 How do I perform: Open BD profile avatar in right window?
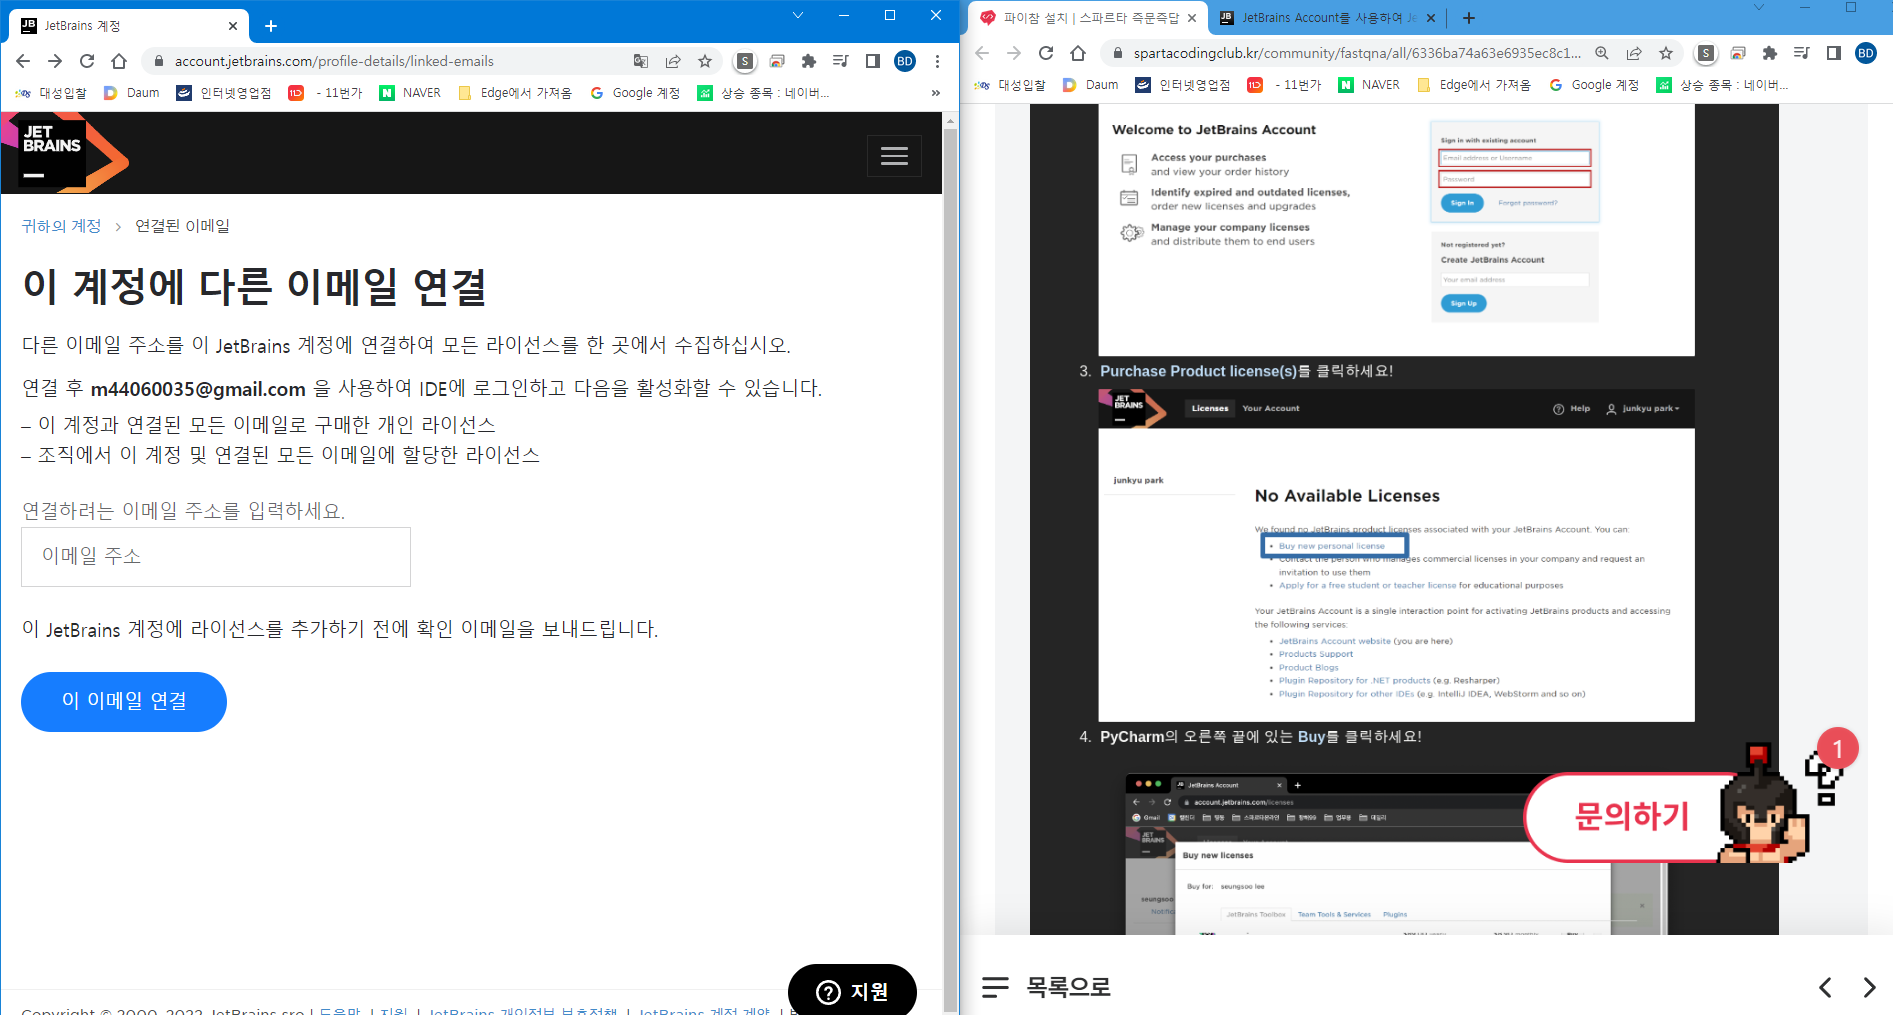pos(1866,53)
